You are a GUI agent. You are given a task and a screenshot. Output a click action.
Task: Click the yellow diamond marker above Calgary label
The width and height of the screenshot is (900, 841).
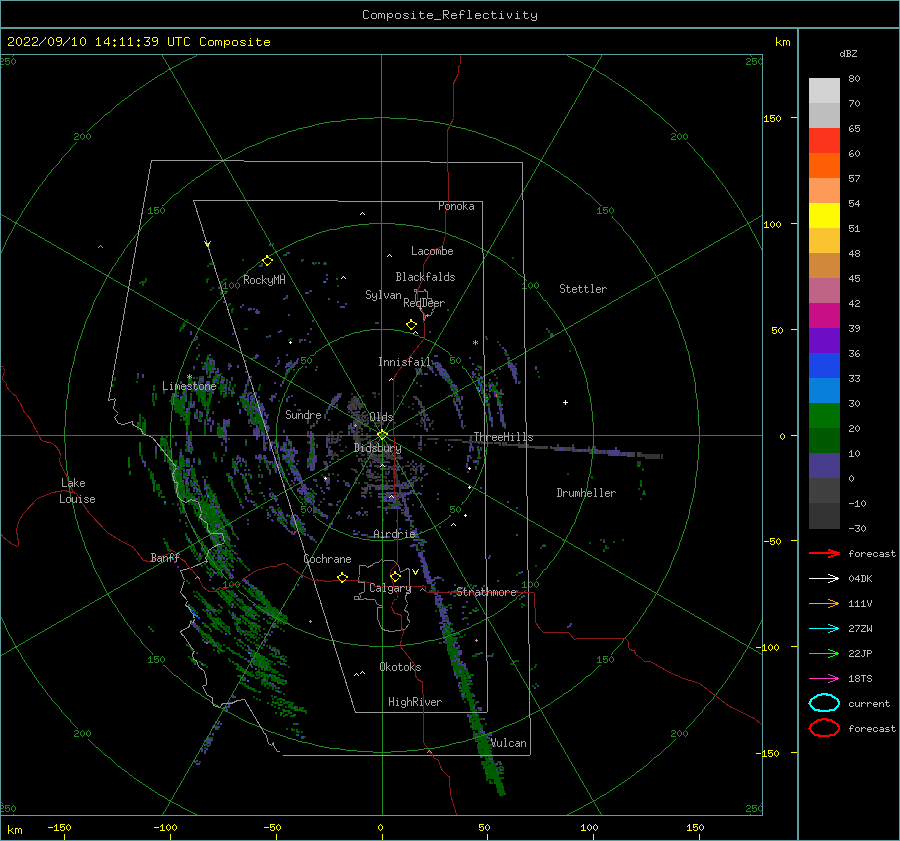click(x=395, y=576)
